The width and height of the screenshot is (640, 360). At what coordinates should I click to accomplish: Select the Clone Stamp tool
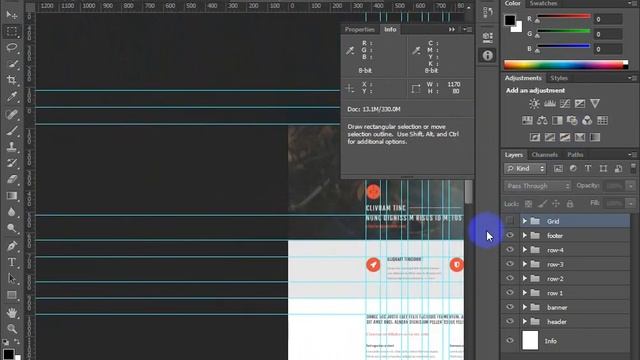pyautogui.click(x=11, y=147)
